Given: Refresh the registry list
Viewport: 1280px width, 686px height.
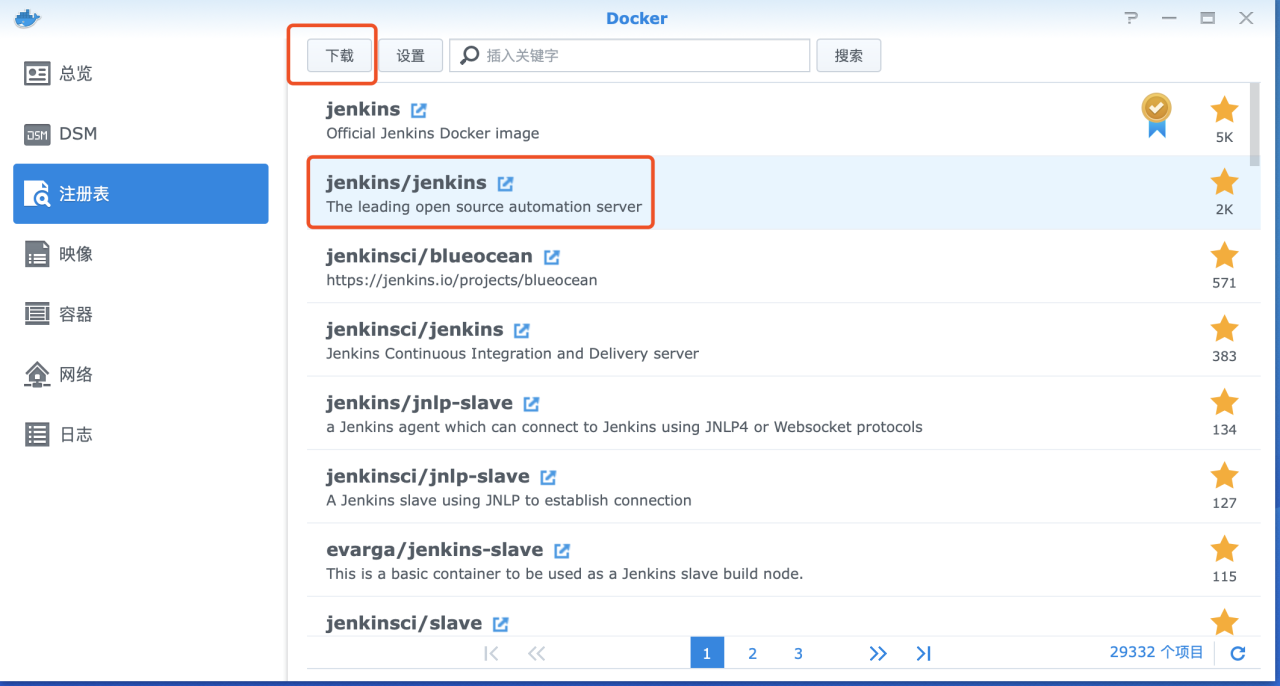Looking at the screenshot, I should [1238, 653].
